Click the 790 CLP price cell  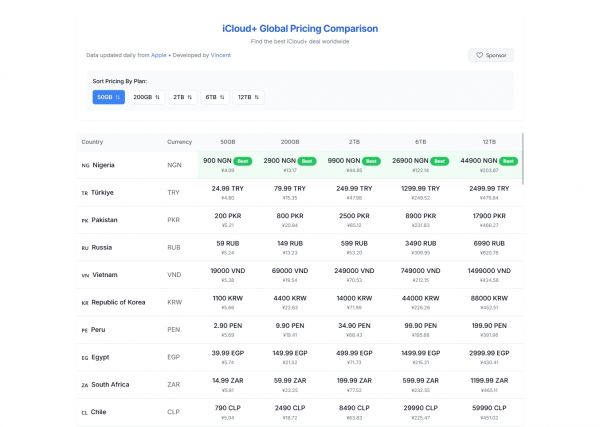[228, 412]
